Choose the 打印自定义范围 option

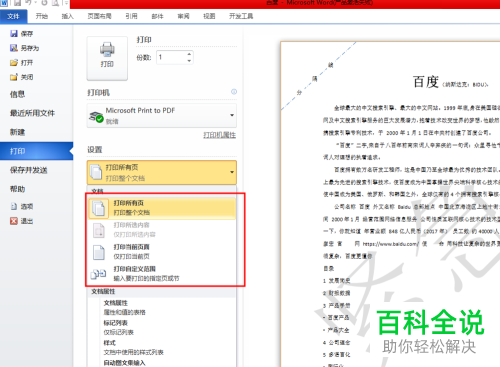click(162, 274)
